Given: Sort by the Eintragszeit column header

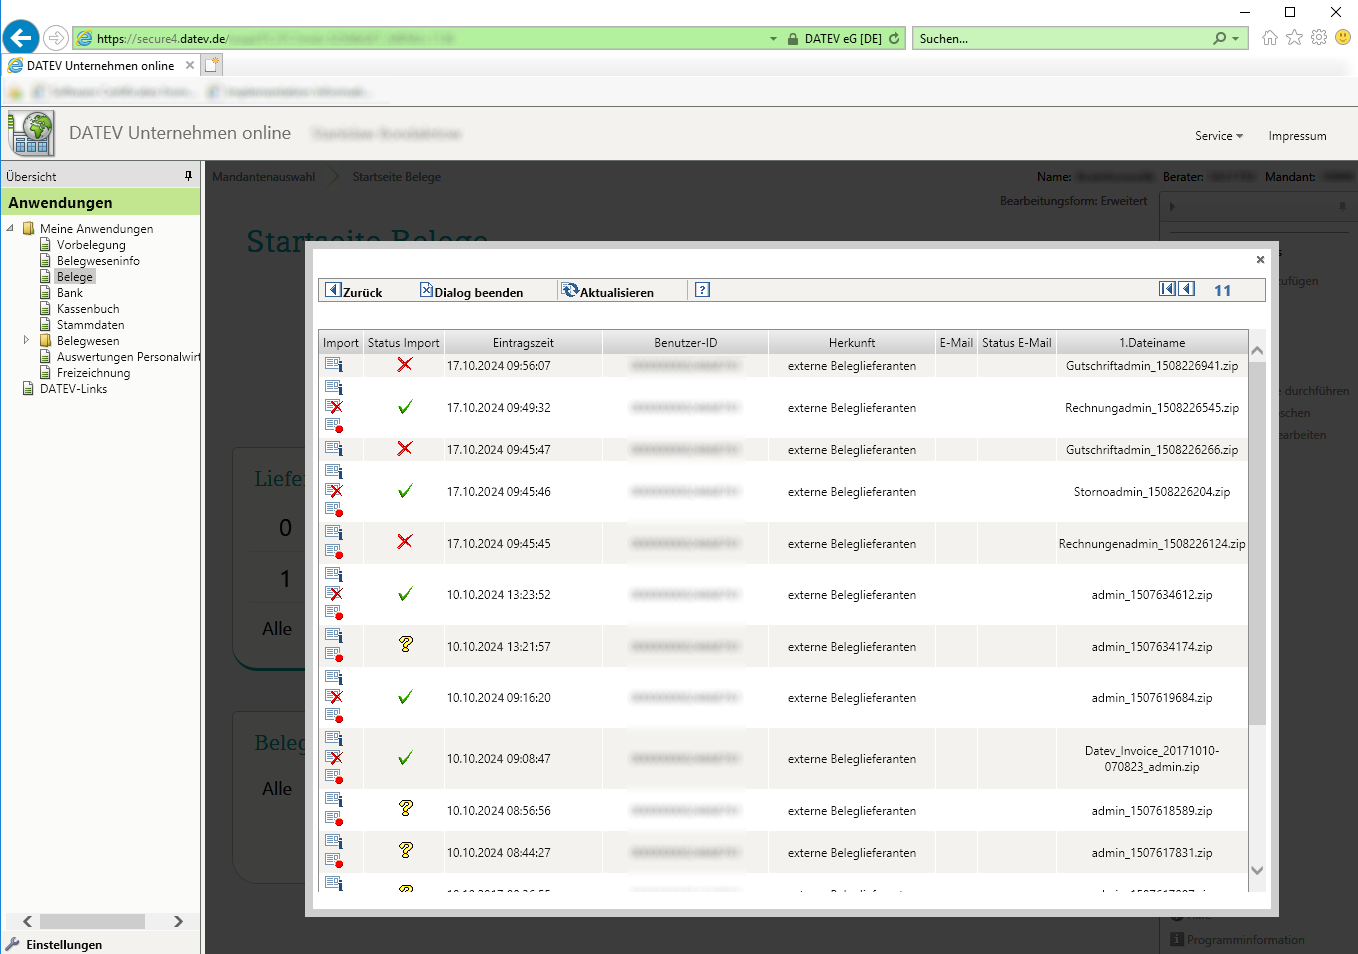Looking at the screenshot, I should click(x=523, y=343).
